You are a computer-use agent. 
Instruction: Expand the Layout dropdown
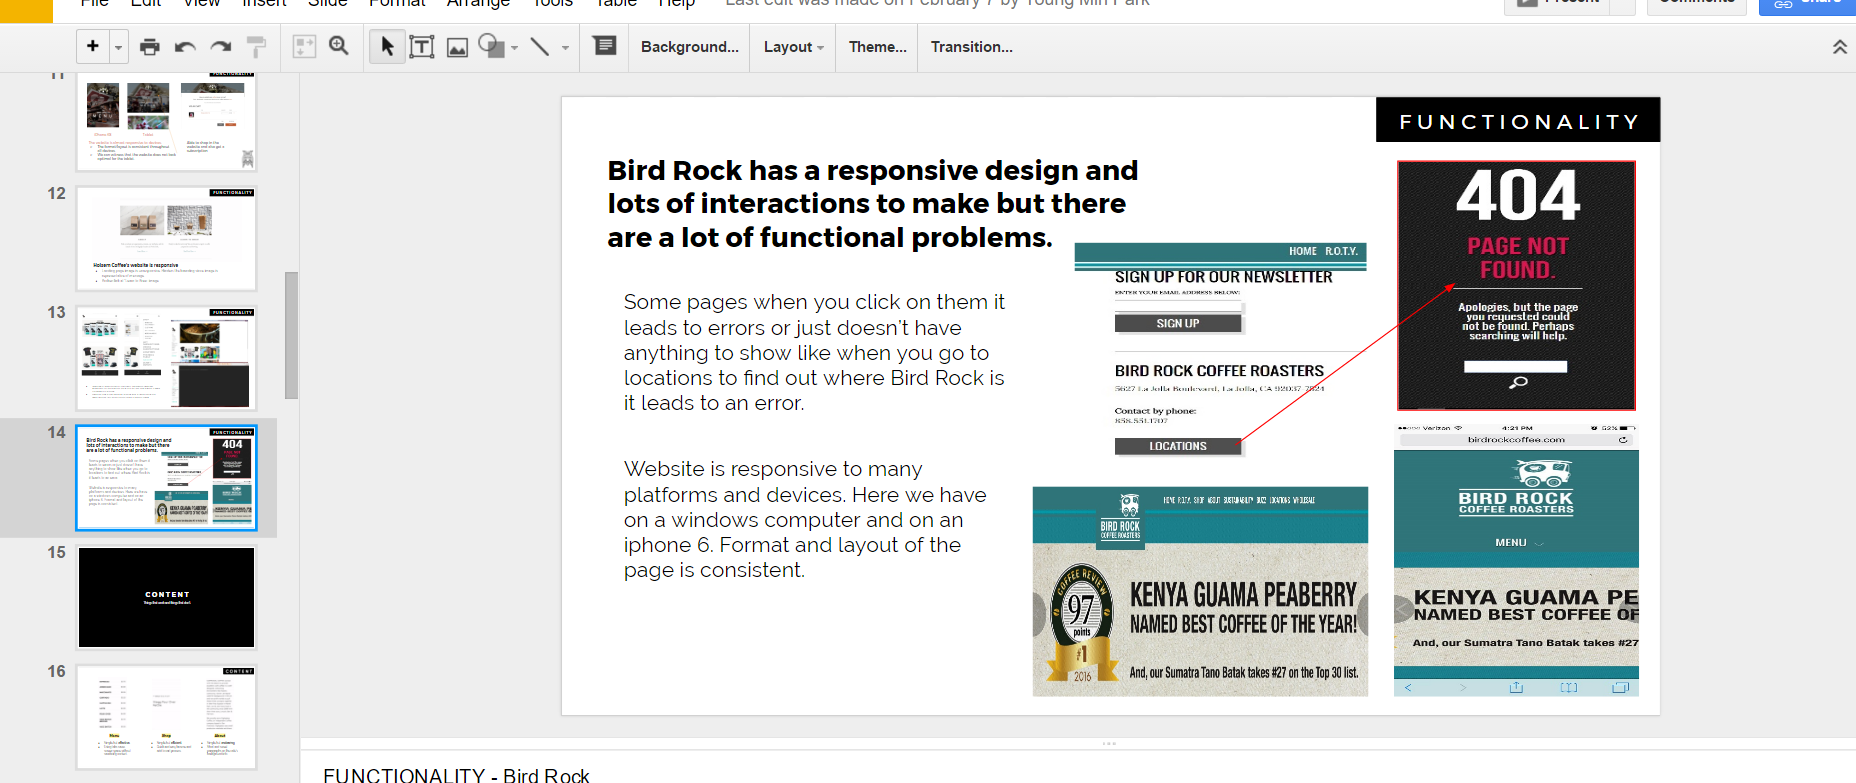coord(793,47)
